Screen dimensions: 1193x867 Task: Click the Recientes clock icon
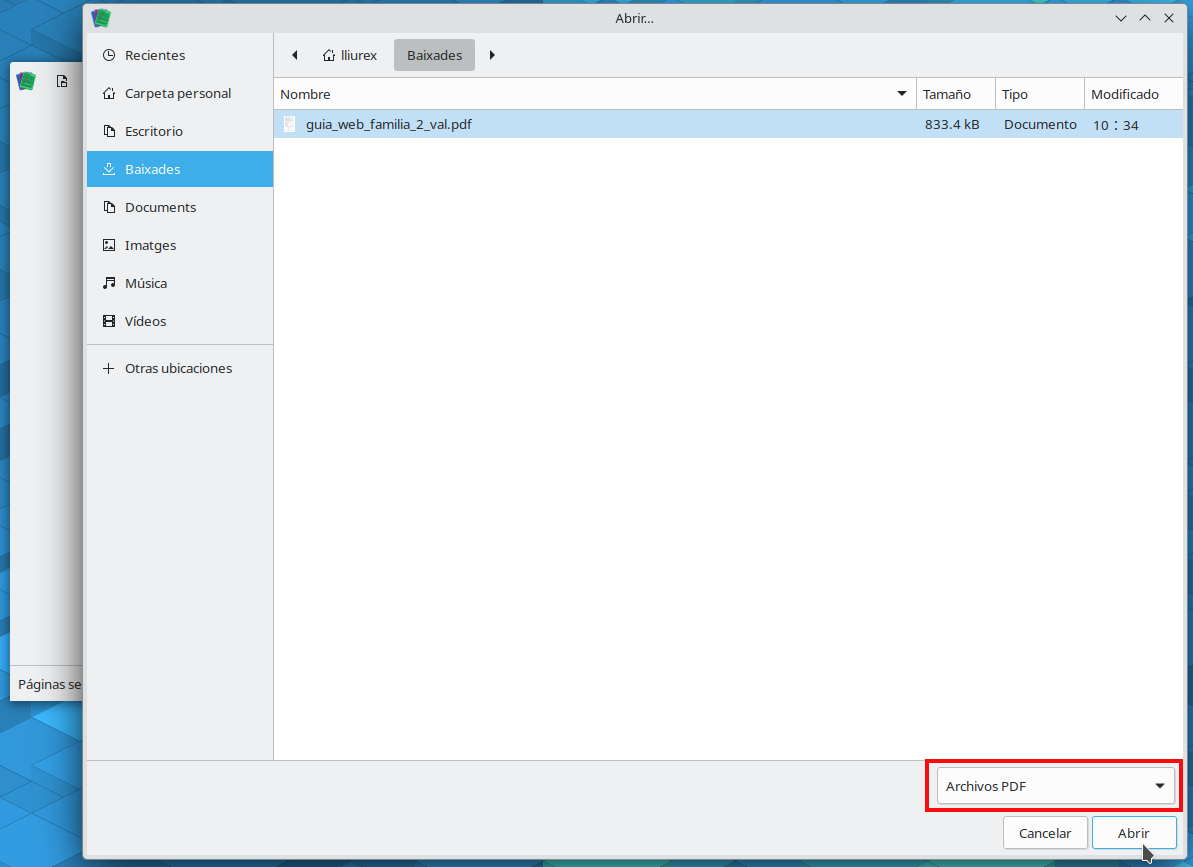[x=109, y=55]
